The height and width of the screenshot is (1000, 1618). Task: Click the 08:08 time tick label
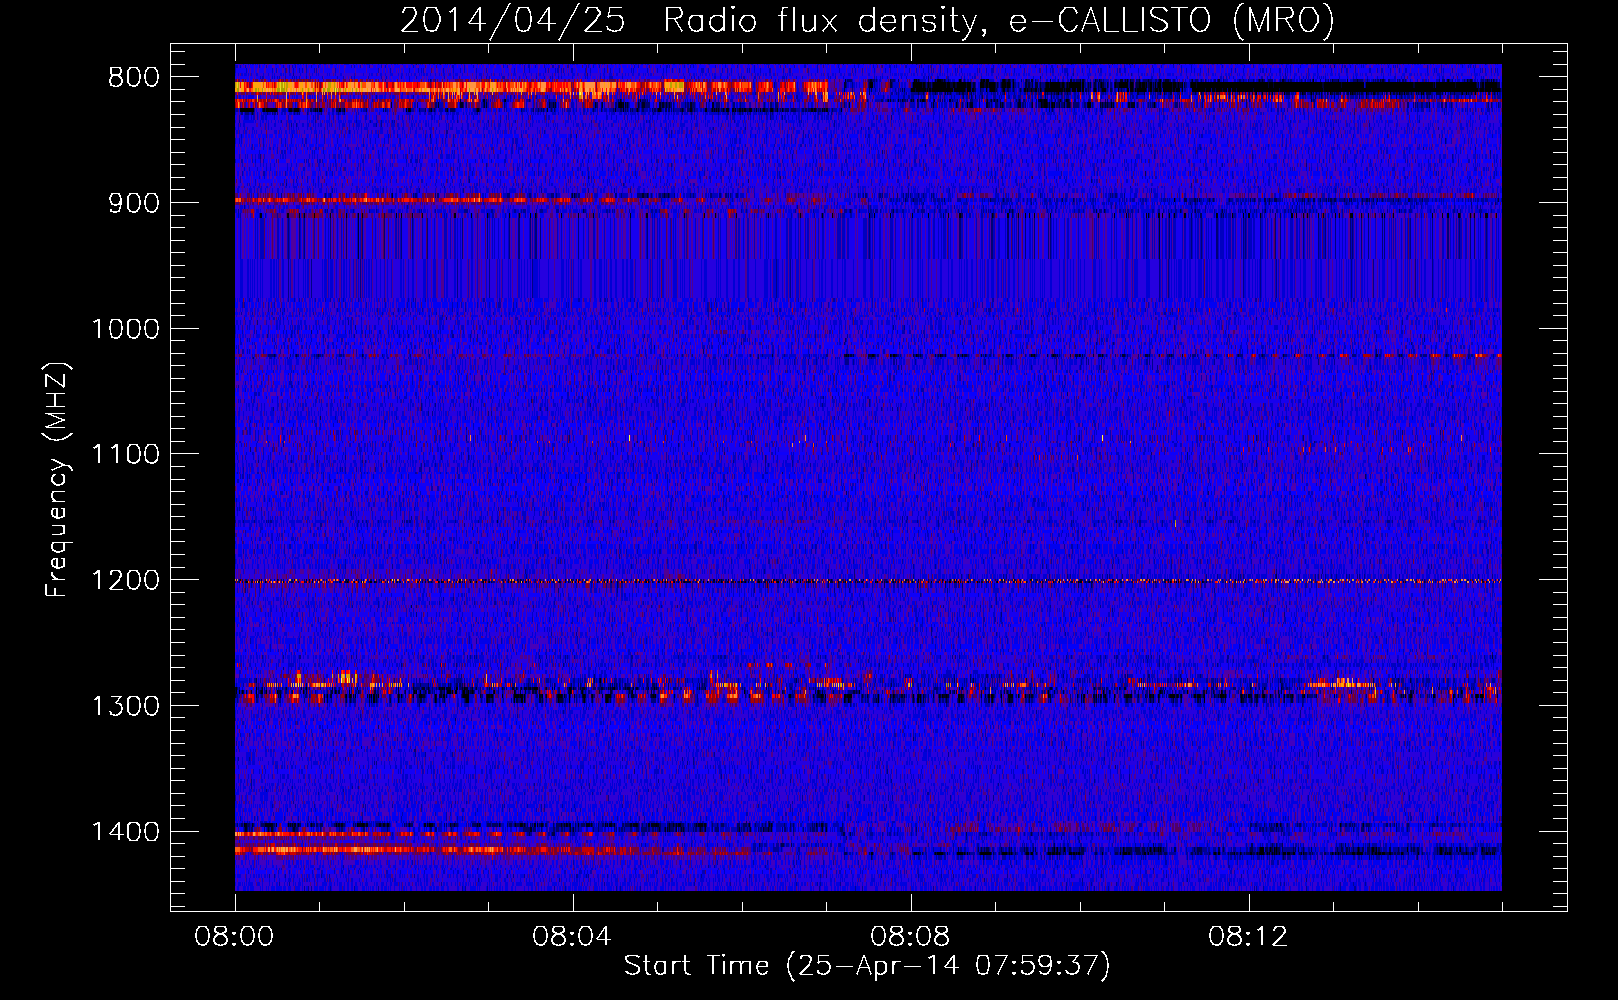[x=910, y=937]
